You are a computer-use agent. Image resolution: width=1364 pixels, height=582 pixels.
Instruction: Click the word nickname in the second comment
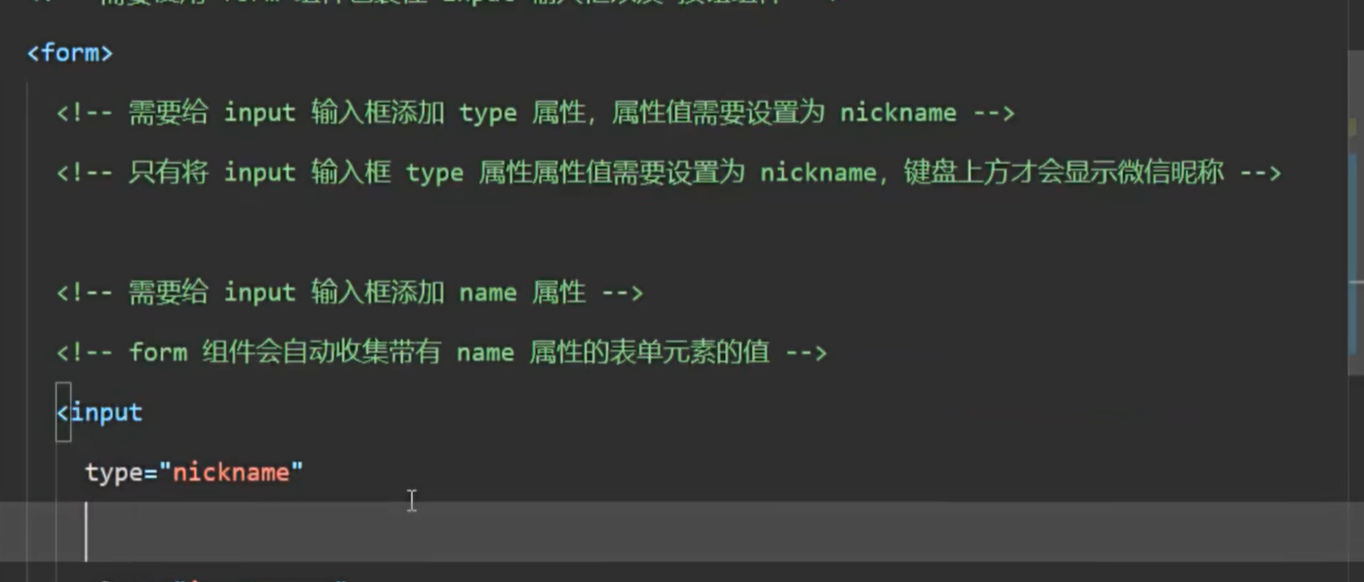pos(817,172)
